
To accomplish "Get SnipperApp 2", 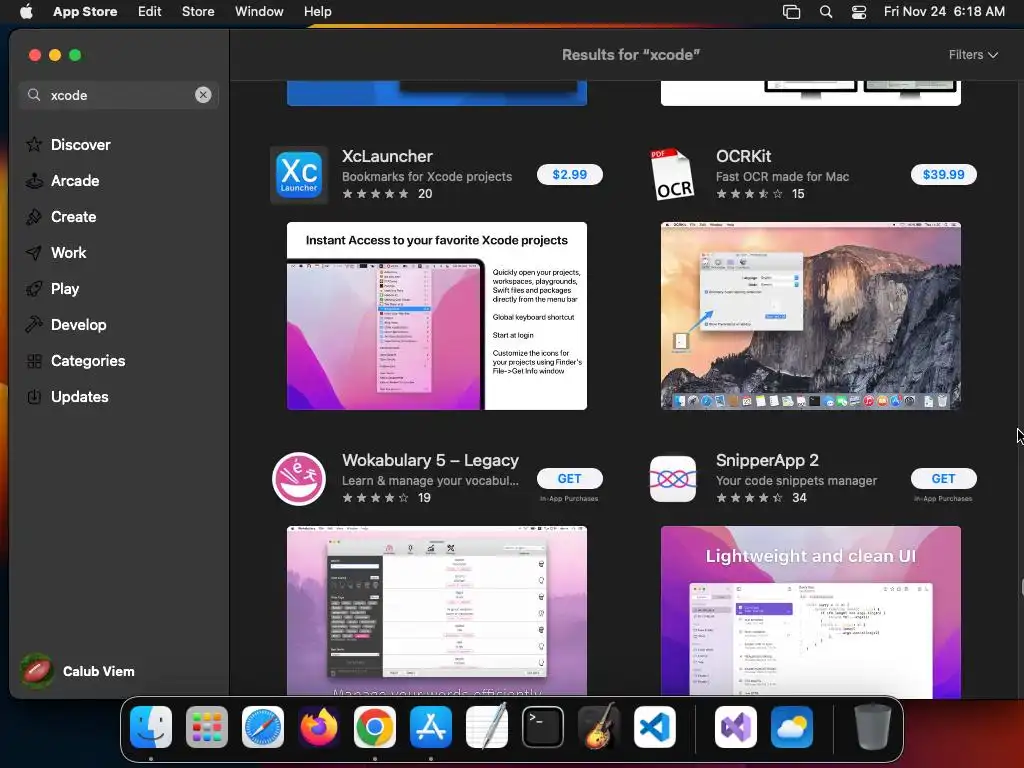I will point(943,479).
